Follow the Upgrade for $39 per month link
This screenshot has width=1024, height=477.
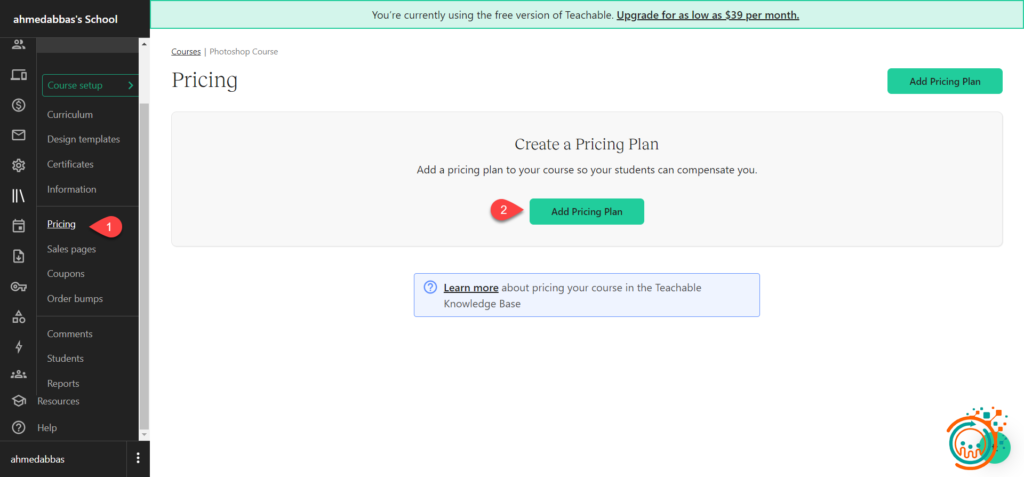[707, 15]
